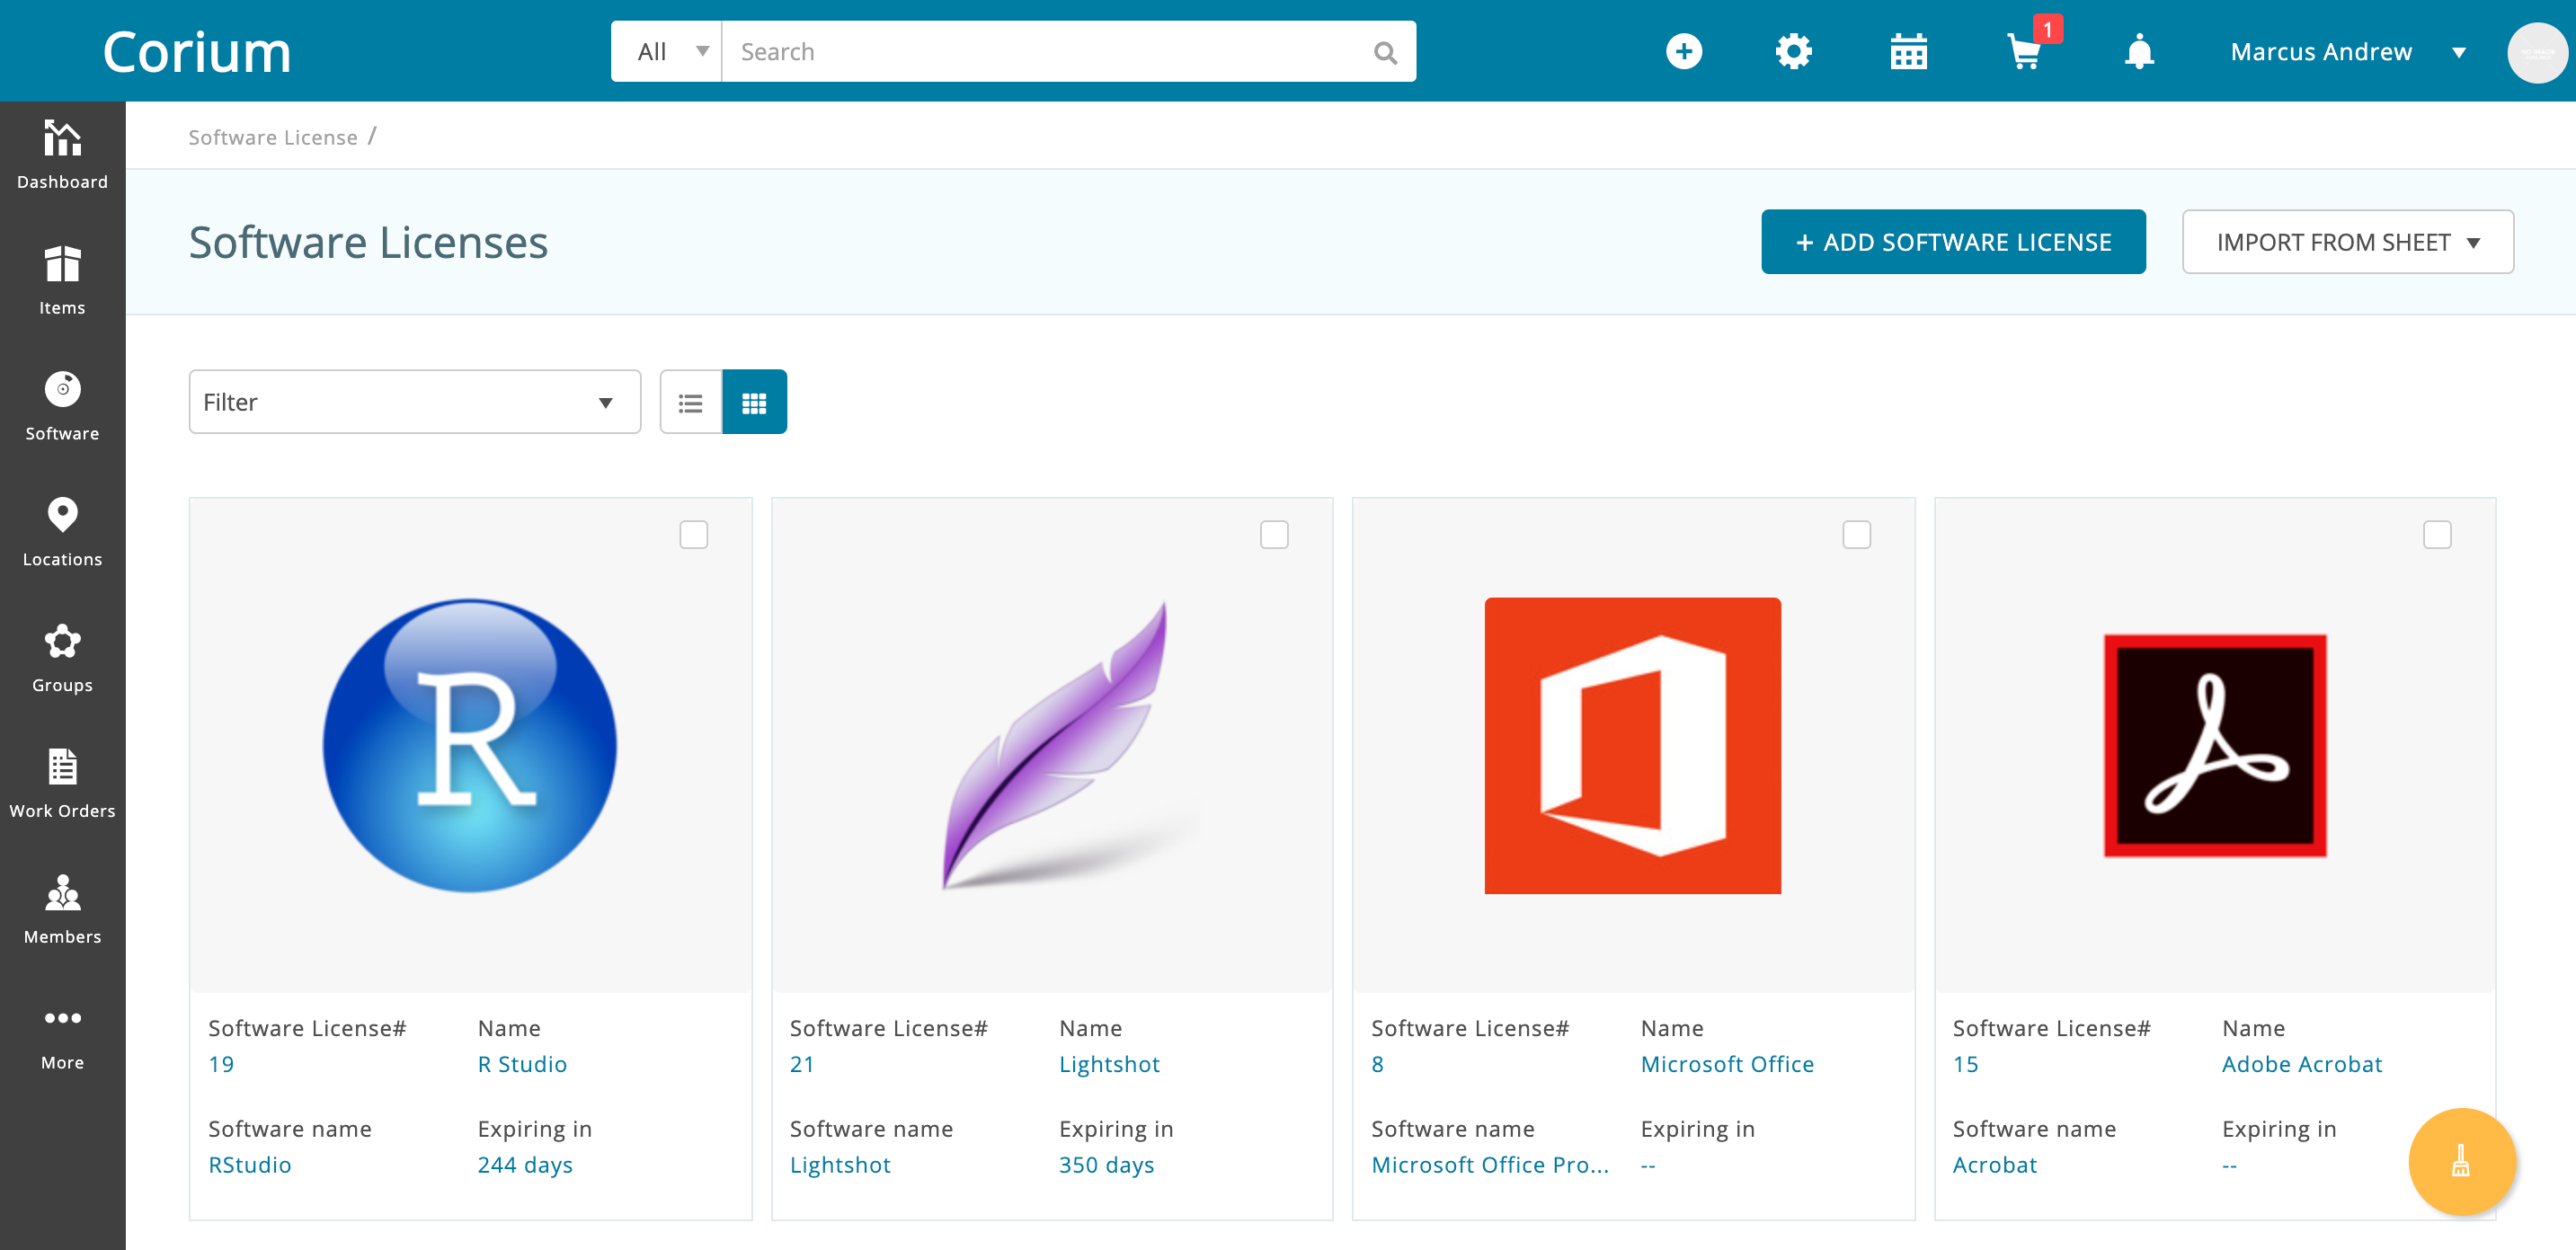Open the Microsoft Office name link

coord(1727,1064)
